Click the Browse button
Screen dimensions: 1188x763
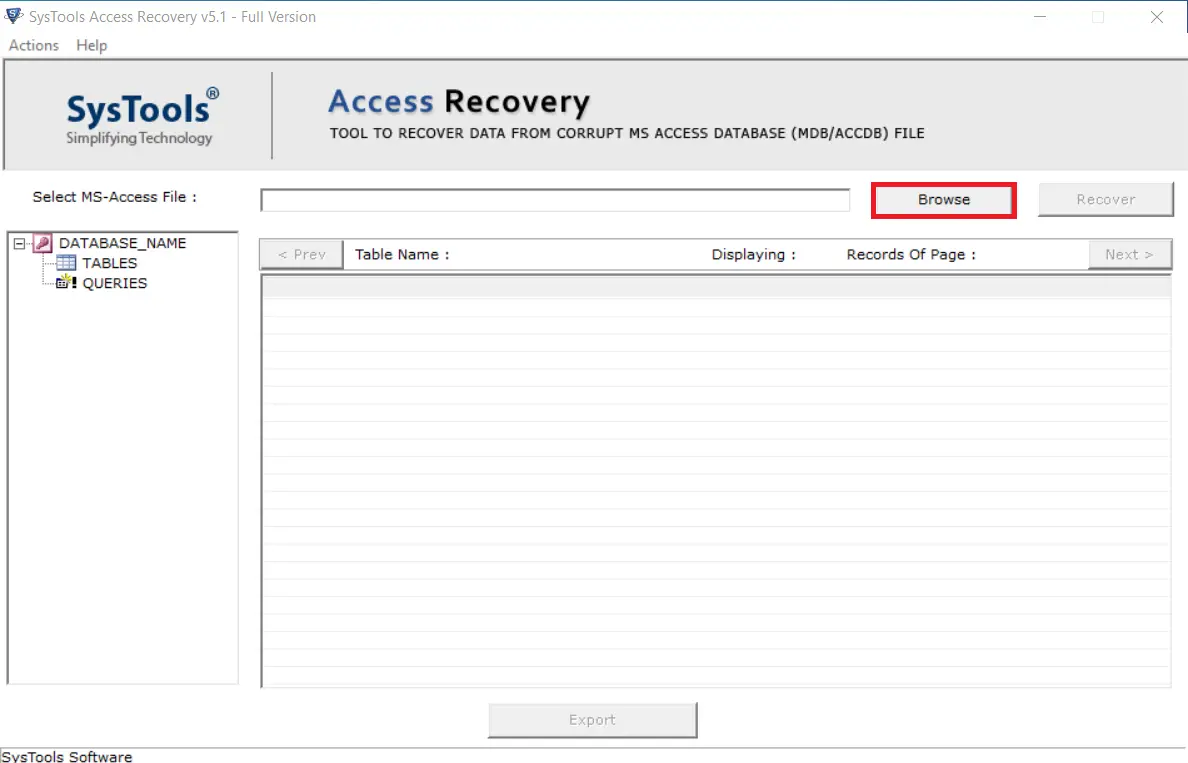click(x=943, y=200)
